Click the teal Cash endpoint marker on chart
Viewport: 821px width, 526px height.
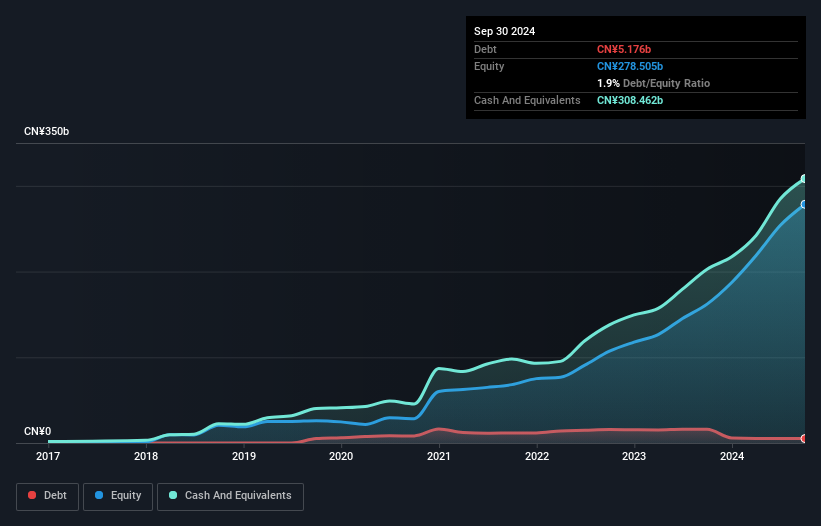coord(804,179)
